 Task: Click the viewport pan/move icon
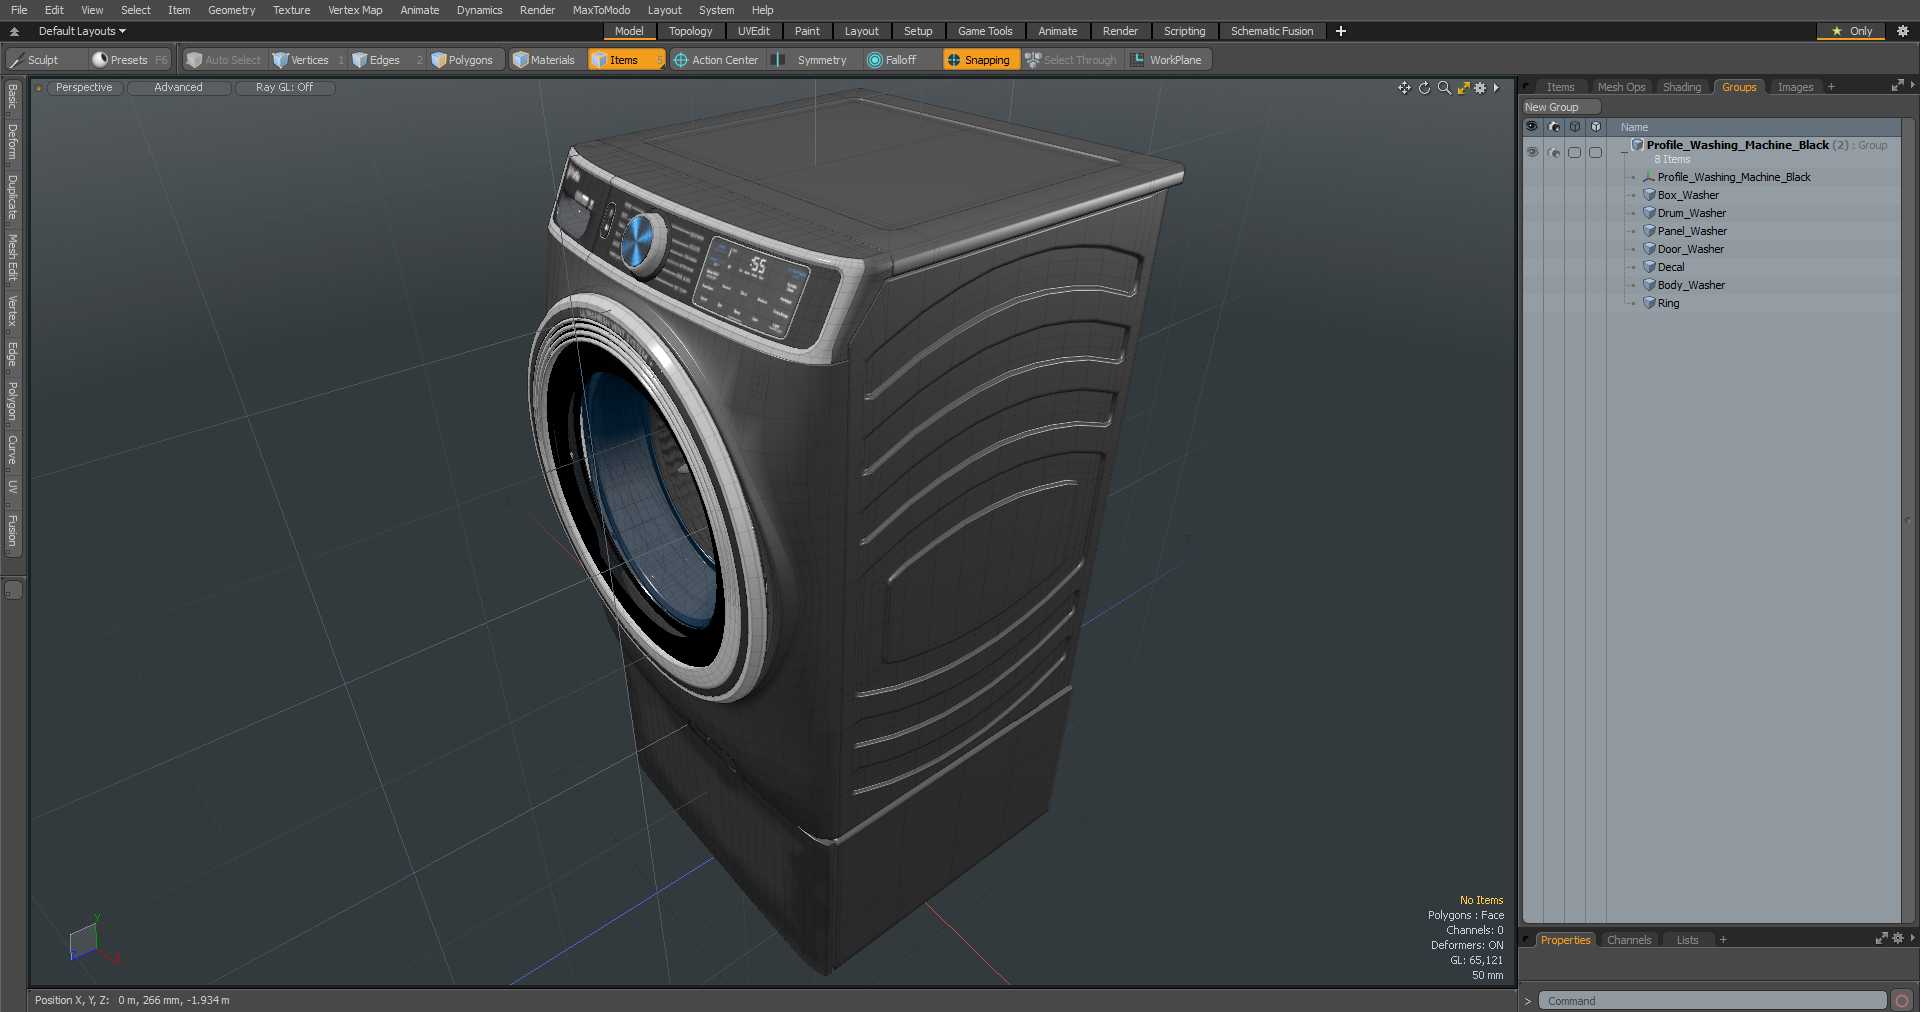[x=1404, y=88]
